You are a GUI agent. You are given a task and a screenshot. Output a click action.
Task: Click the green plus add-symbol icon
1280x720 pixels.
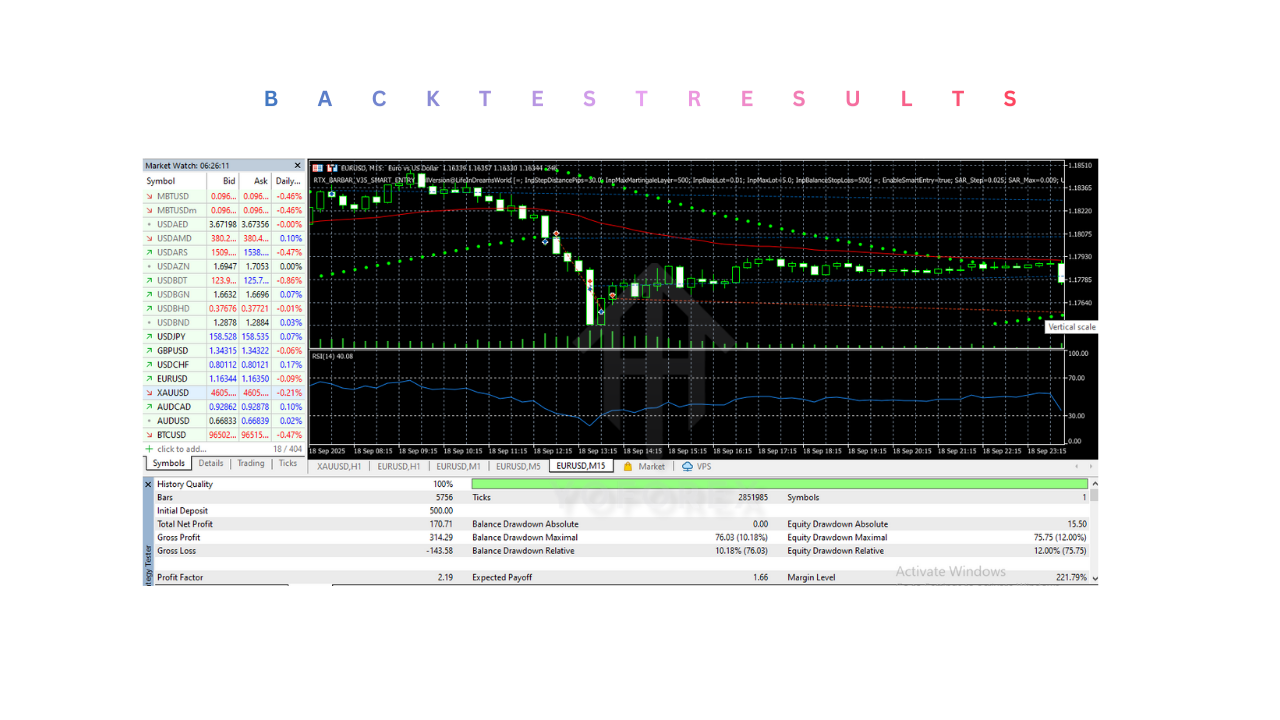(150, 450)
